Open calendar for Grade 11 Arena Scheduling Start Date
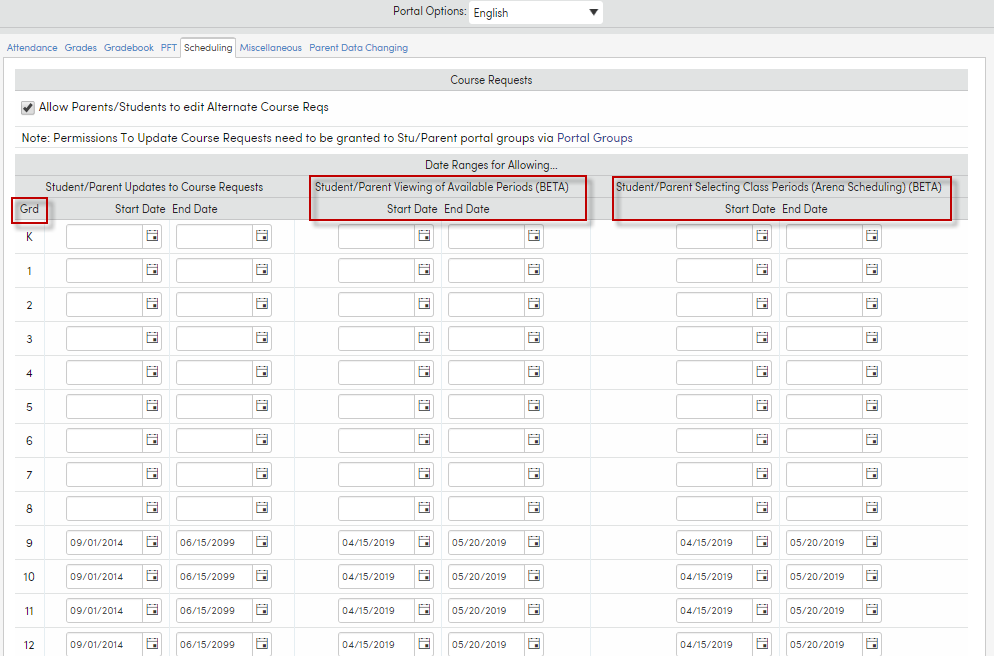The height and width of the screenshot is (656, 994). point(761,610)
